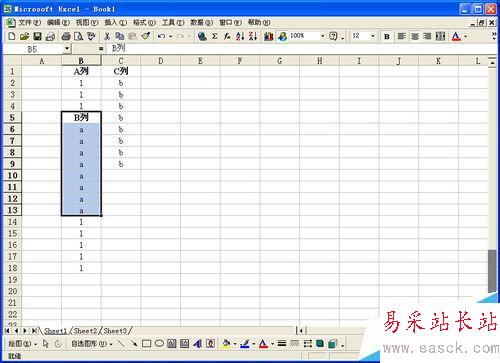The height and width of the screenshot is (363, 500).
Task: Select the Rectangle drawing tool
Action: tap(146, 343)
